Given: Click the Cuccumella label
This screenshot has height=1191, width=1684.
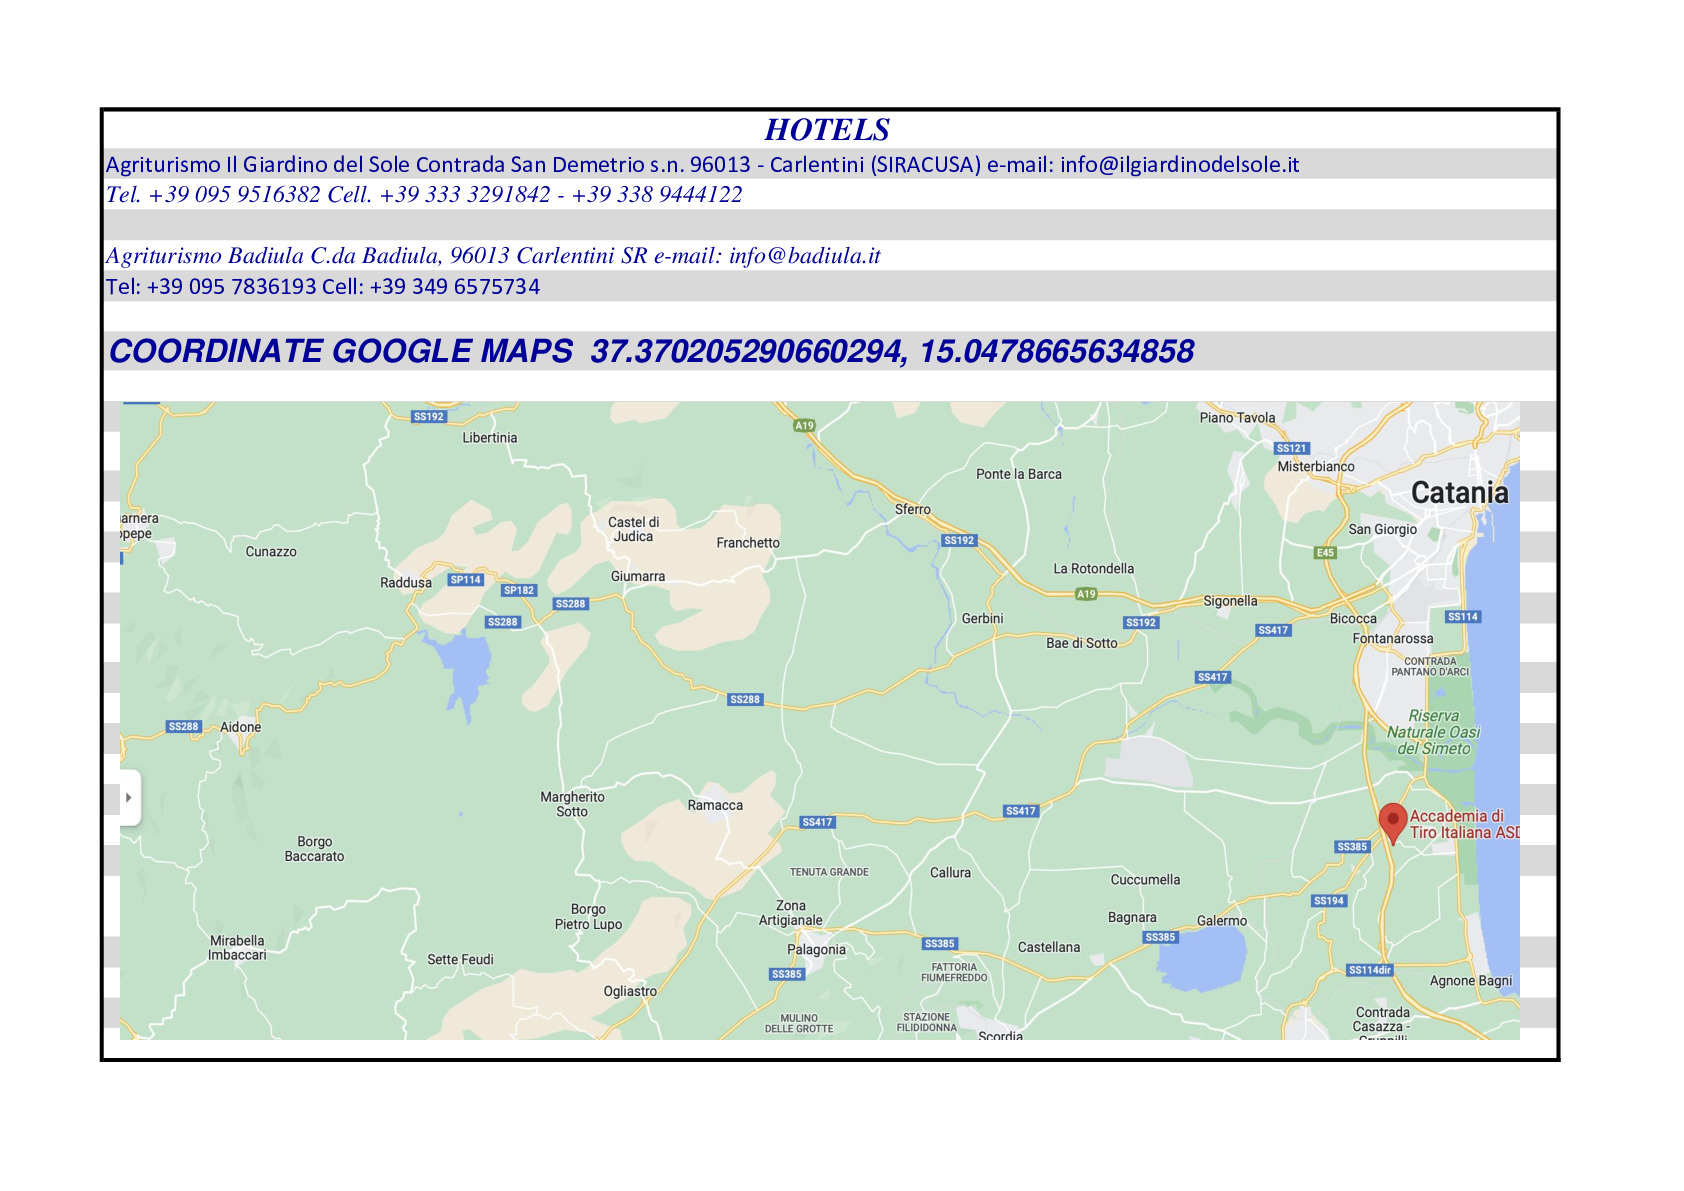Looking at the screenshot, I should 1145,880.
